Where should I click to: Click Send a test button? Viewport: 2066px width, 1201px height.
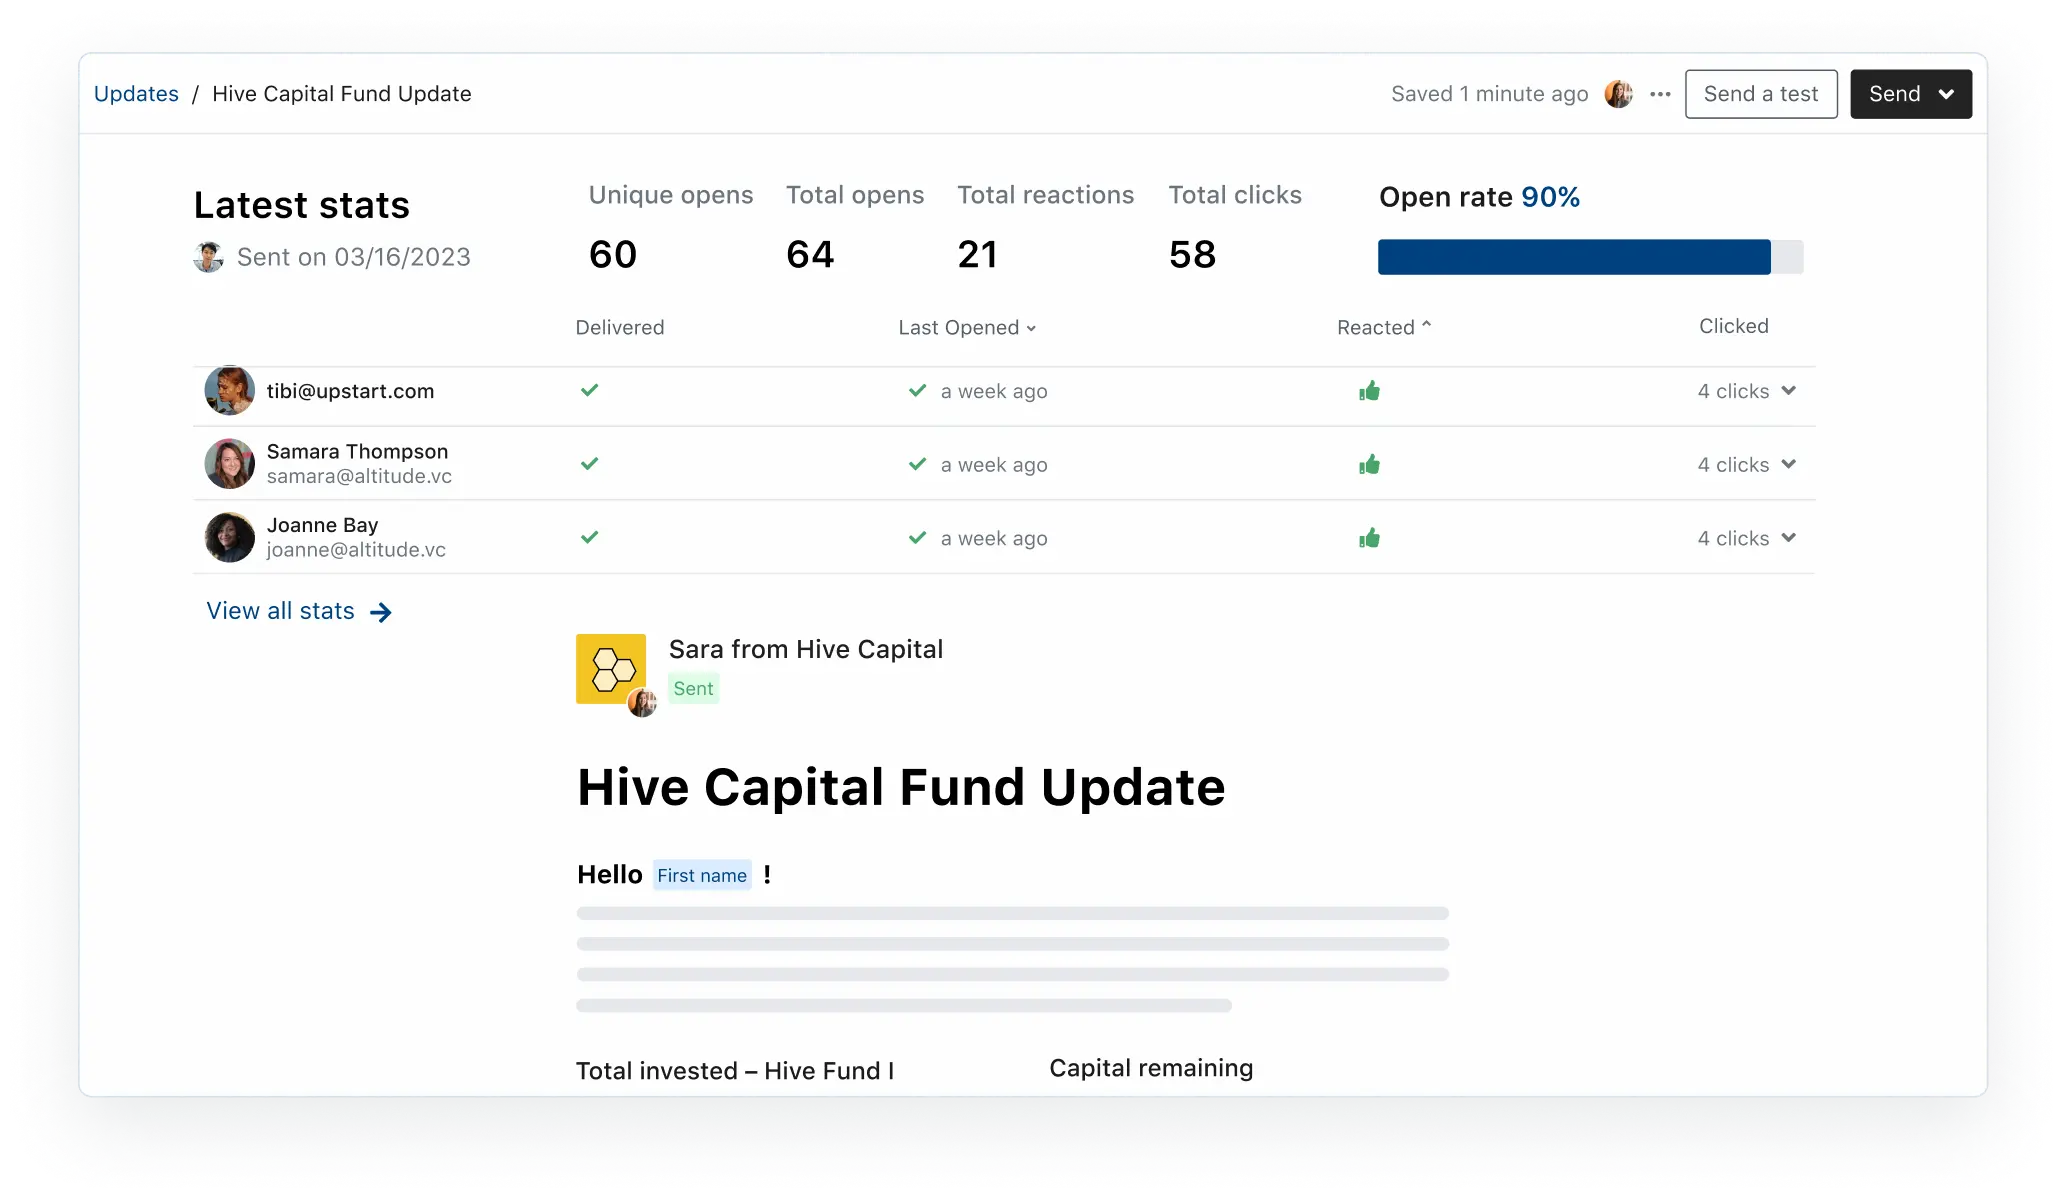[1760, 94]
